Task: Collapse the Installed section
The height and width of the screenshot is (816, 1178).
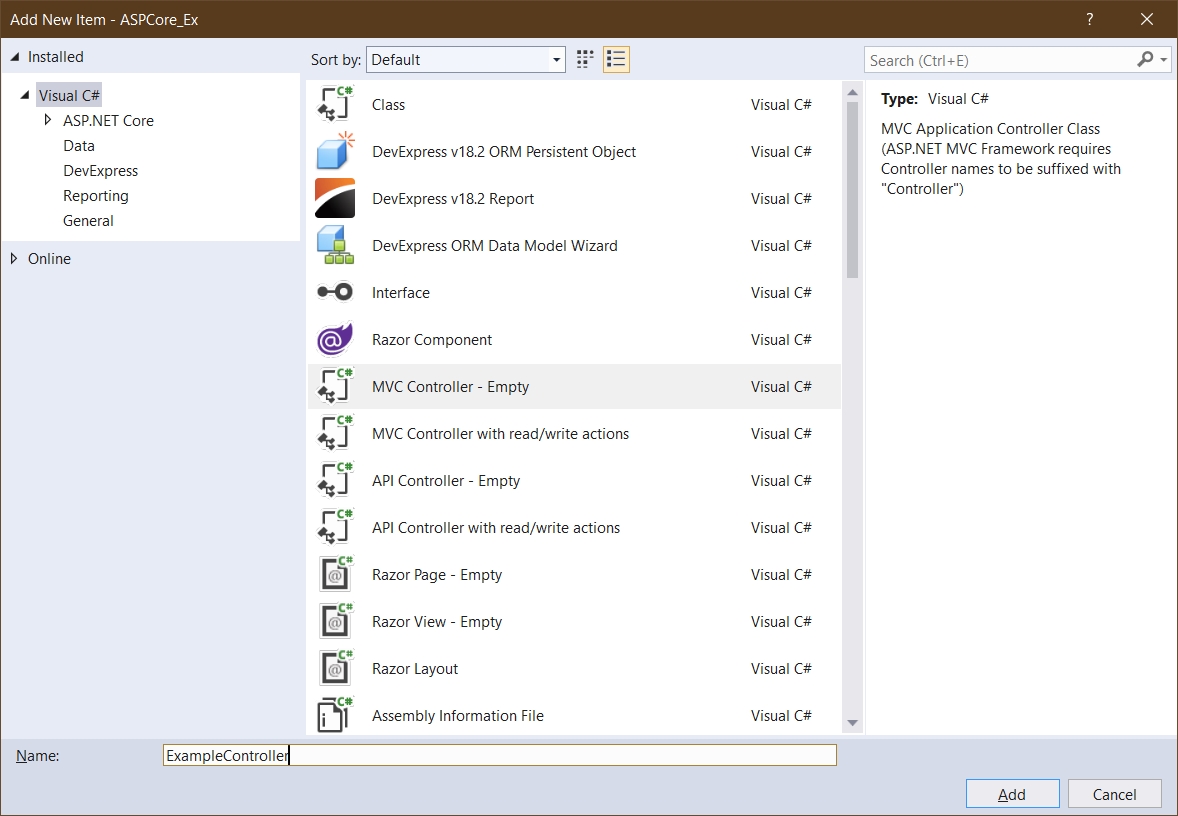Action: point(14,57)
